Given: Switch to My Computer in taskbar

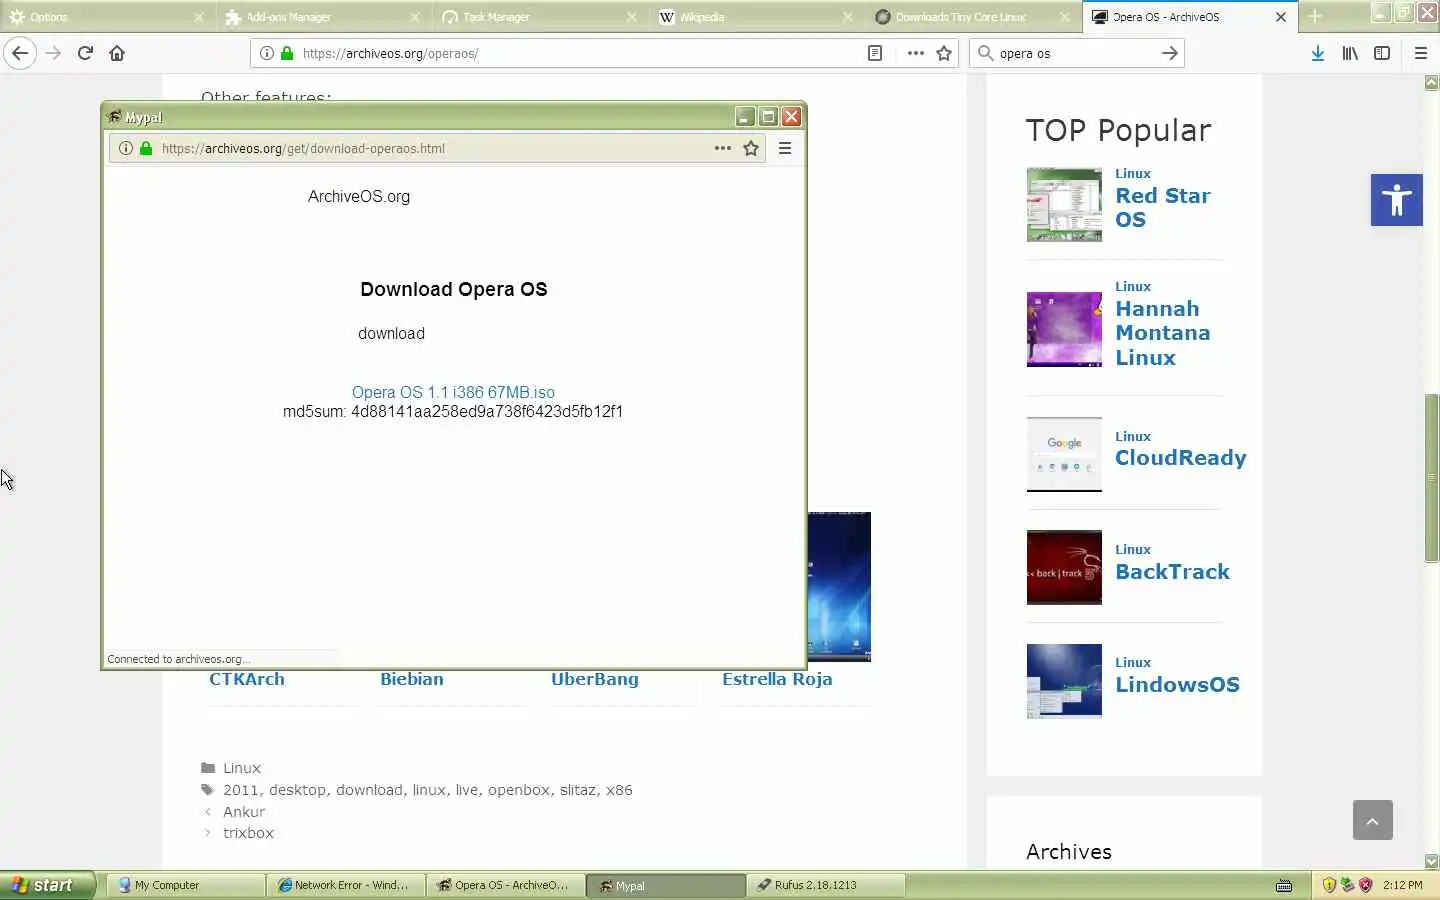Looking at the screenshot, I should 184,885.
